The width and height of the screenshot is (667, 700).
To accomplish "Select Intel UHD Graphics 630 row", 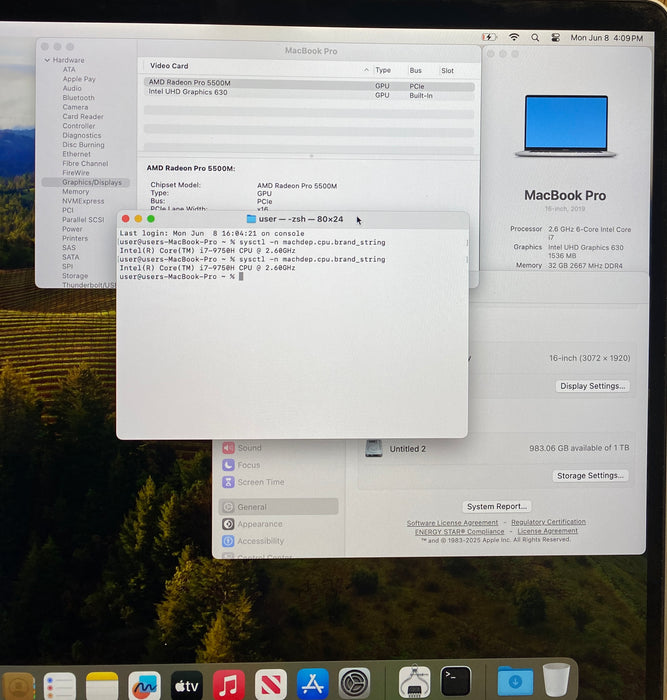I will coord(309,93).
